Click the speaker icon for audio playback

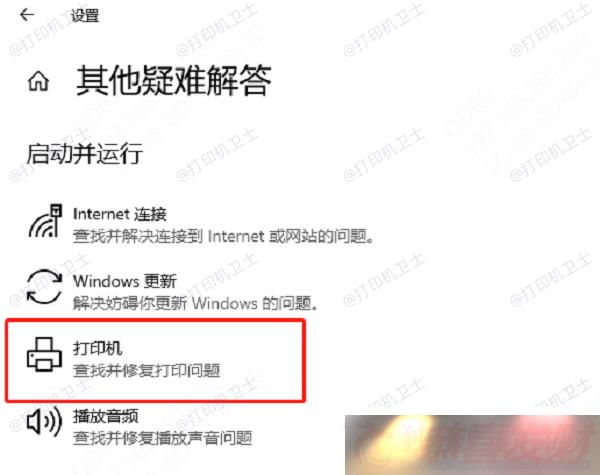pos(44,421)
